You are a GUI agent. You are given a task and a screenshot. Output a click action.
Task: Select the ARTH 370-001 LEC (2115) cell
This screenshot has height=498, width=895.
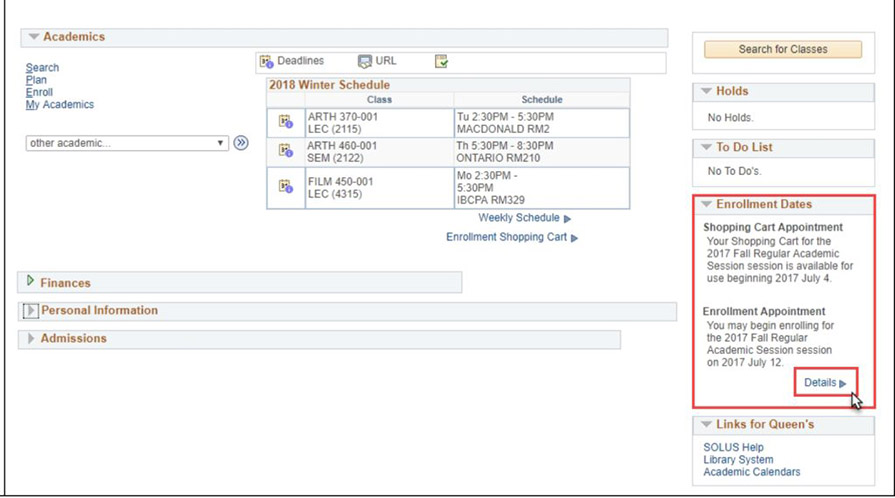(x=379, y=123)
